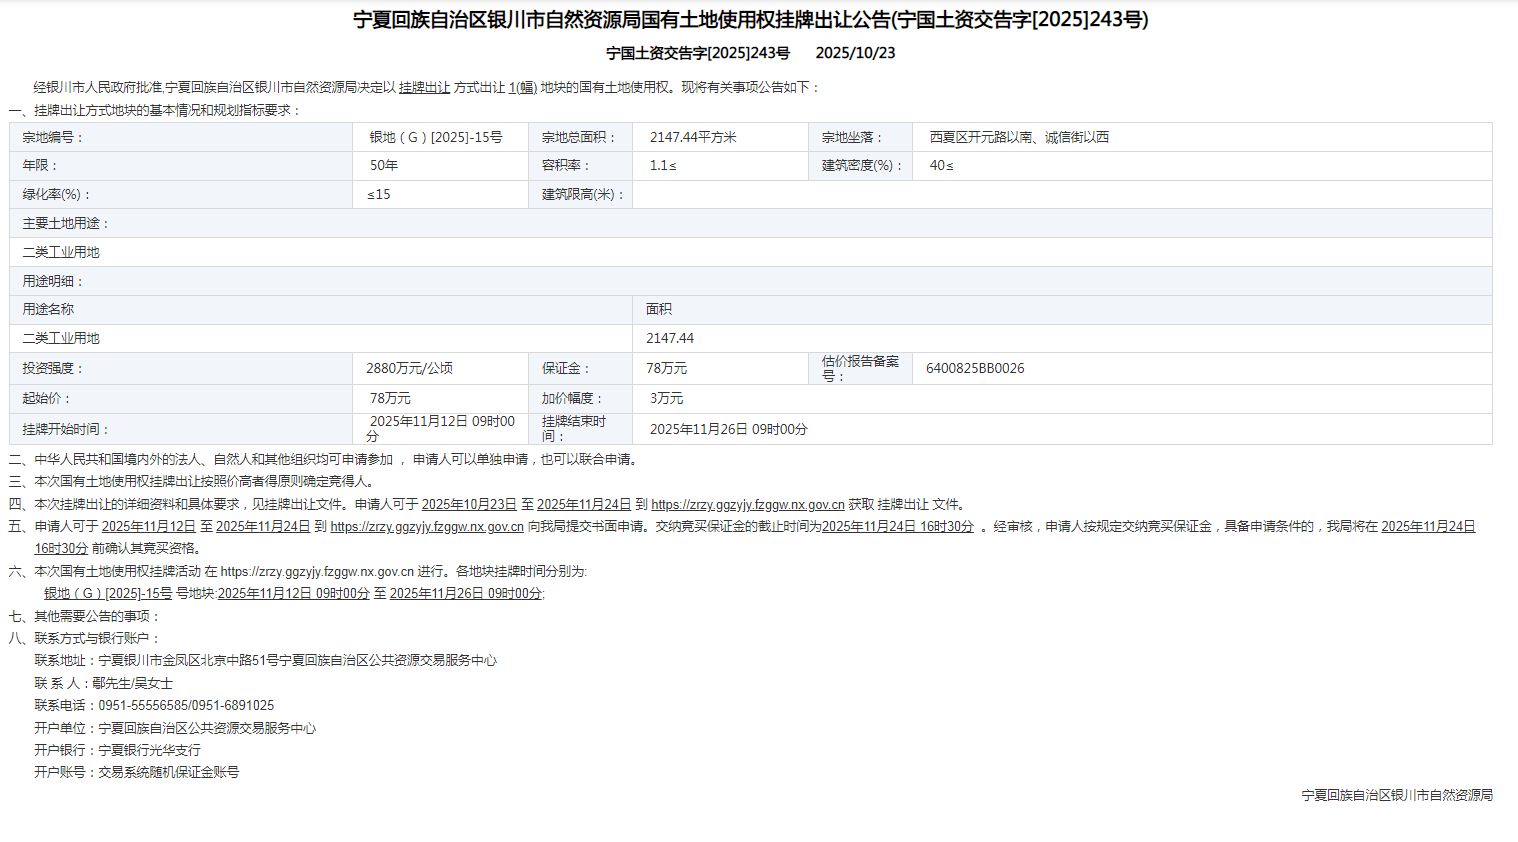
Task: Click the 宗地坐落 value 西夏区开元路以南
Action: pos(1019,138)
